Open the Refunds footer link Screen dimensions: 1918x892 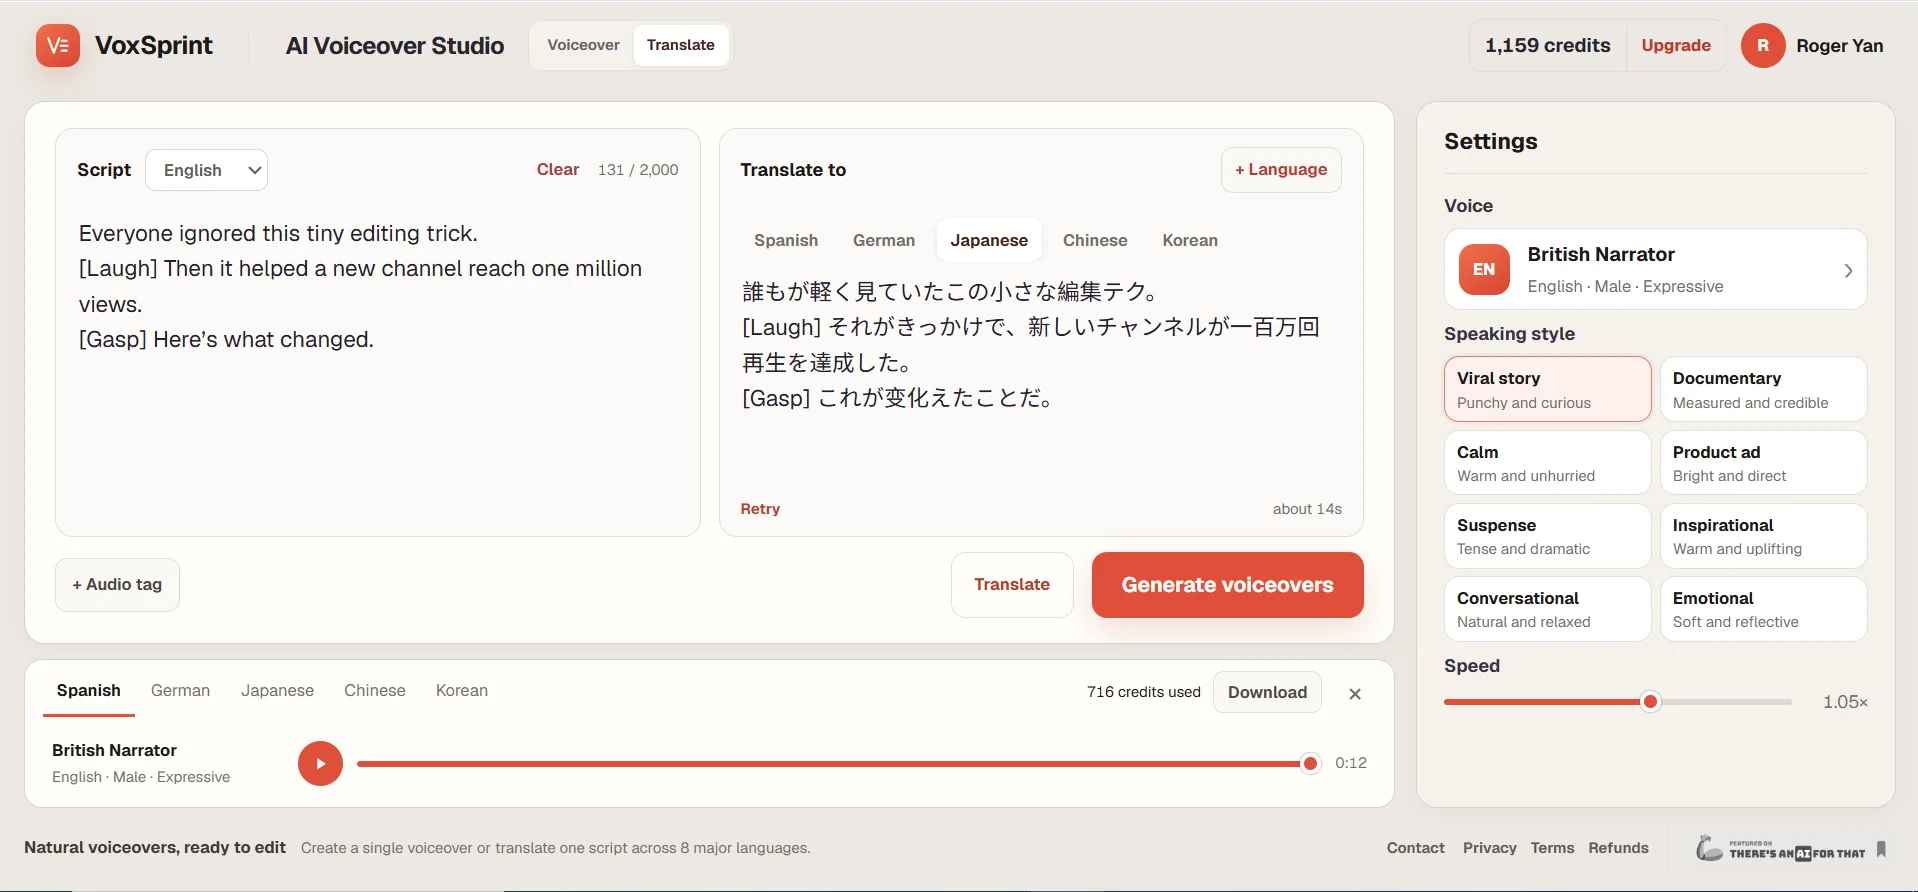(x=1618, y=848)
